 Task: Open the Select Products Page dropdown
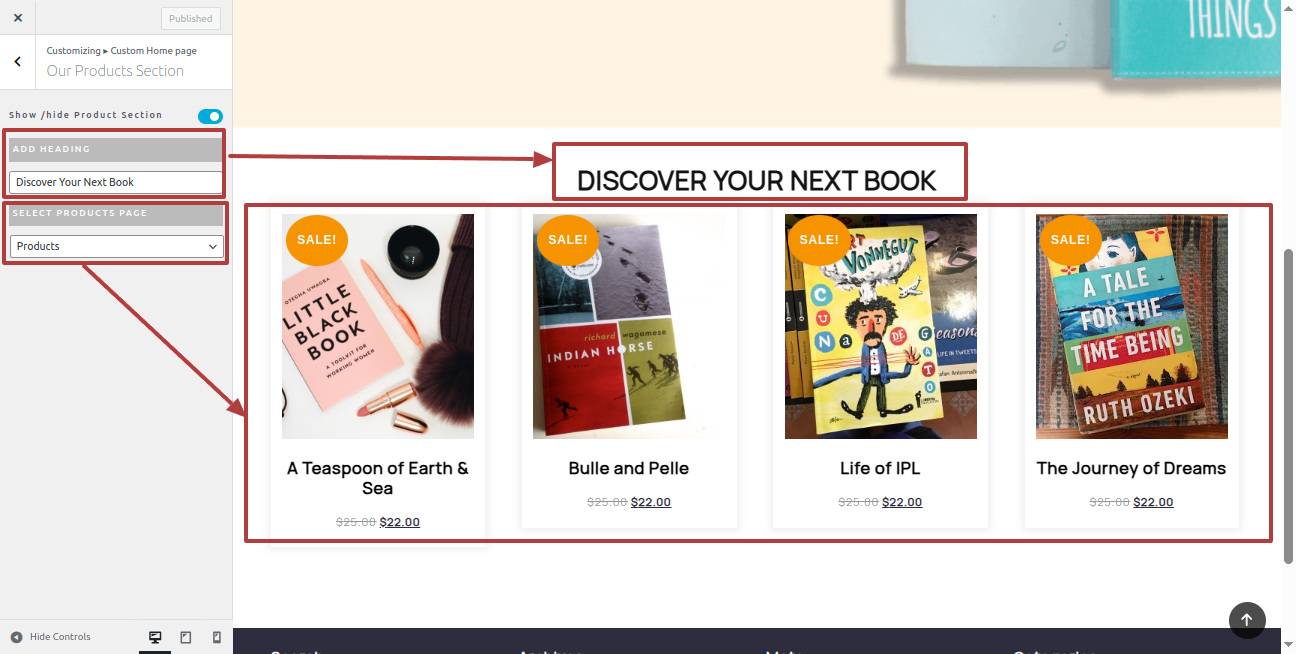tap(117, 246)
